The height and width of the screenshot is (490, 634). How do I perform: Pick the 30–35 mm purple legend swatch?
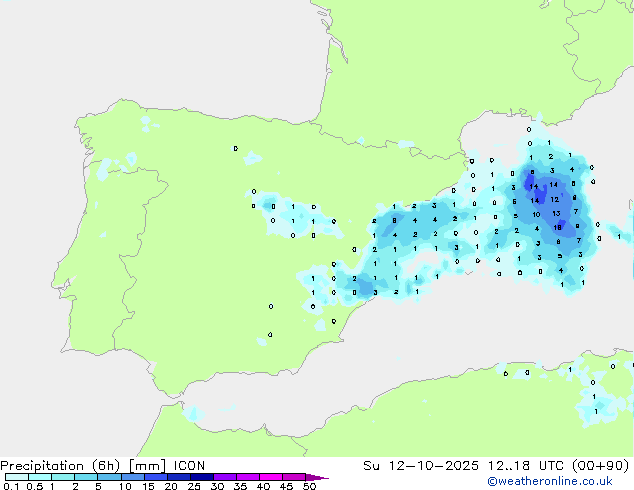coord(225,477)
